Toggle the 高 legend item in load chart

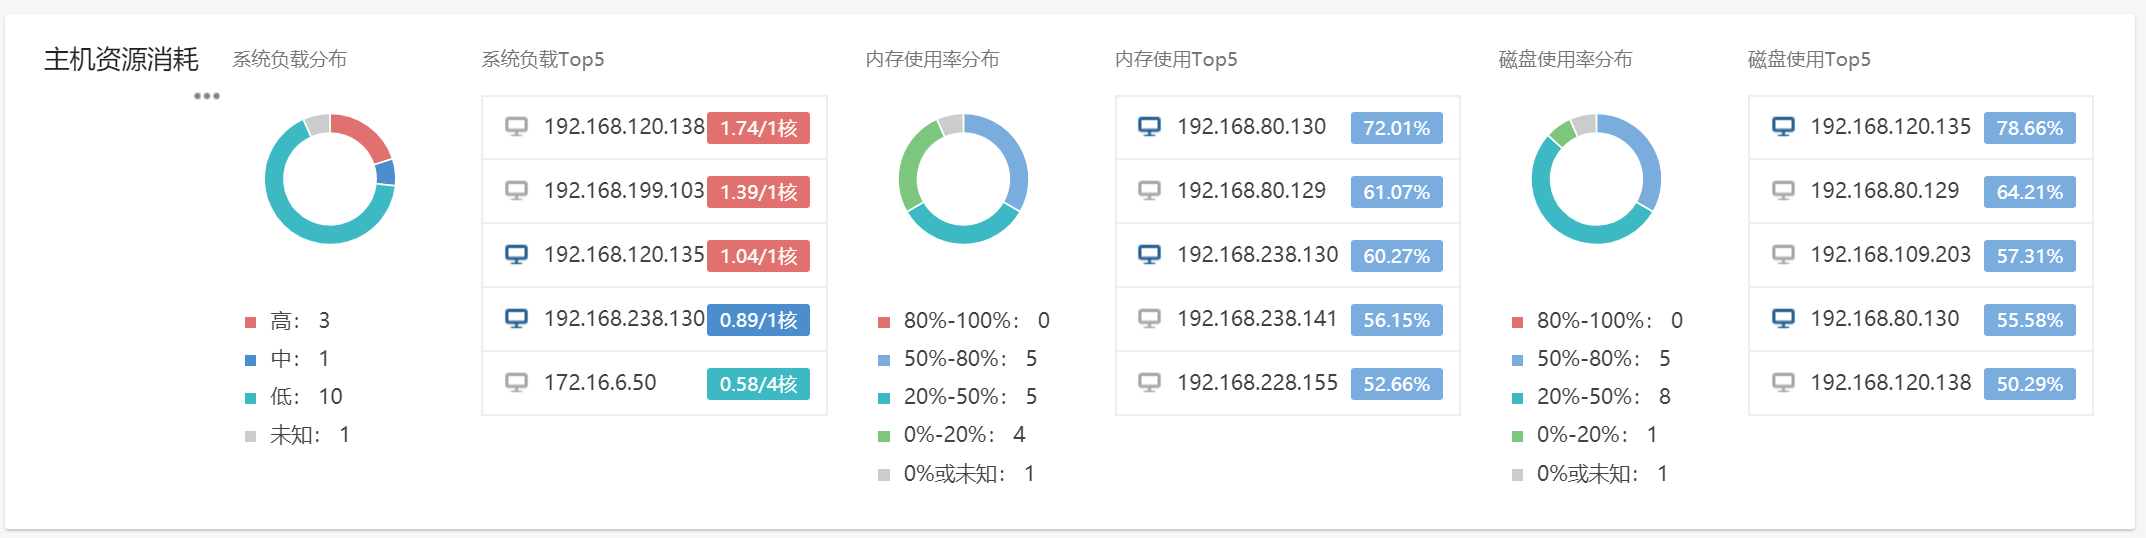(x=285, y=321)
